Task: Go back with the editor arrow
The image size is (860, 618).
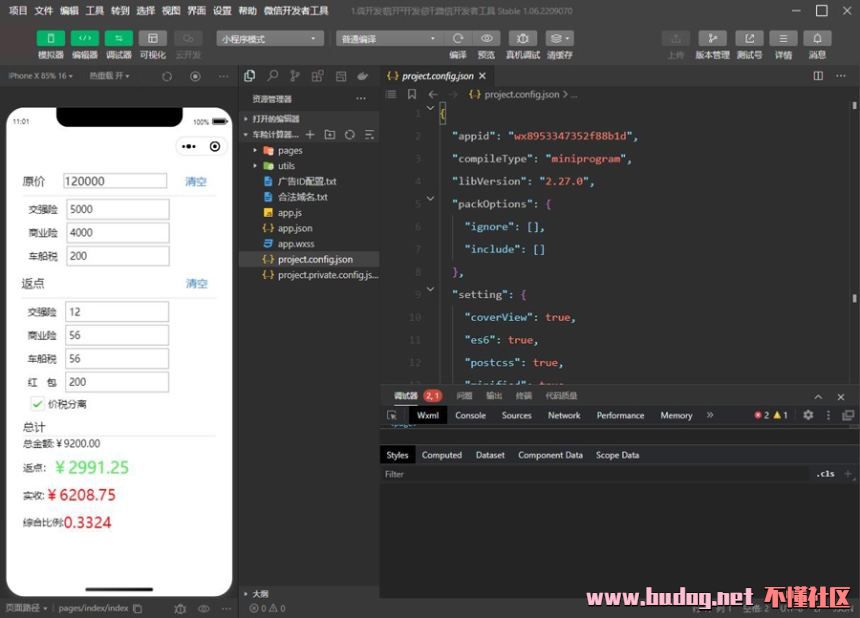Action: (433, 94)
